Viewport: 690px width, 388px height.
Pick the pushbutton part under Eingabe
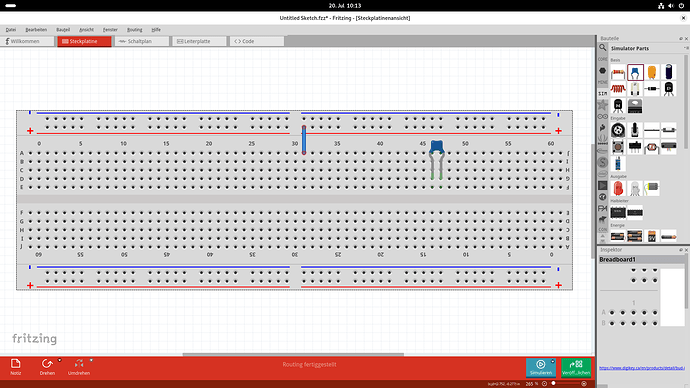click(x=618, y=147)
